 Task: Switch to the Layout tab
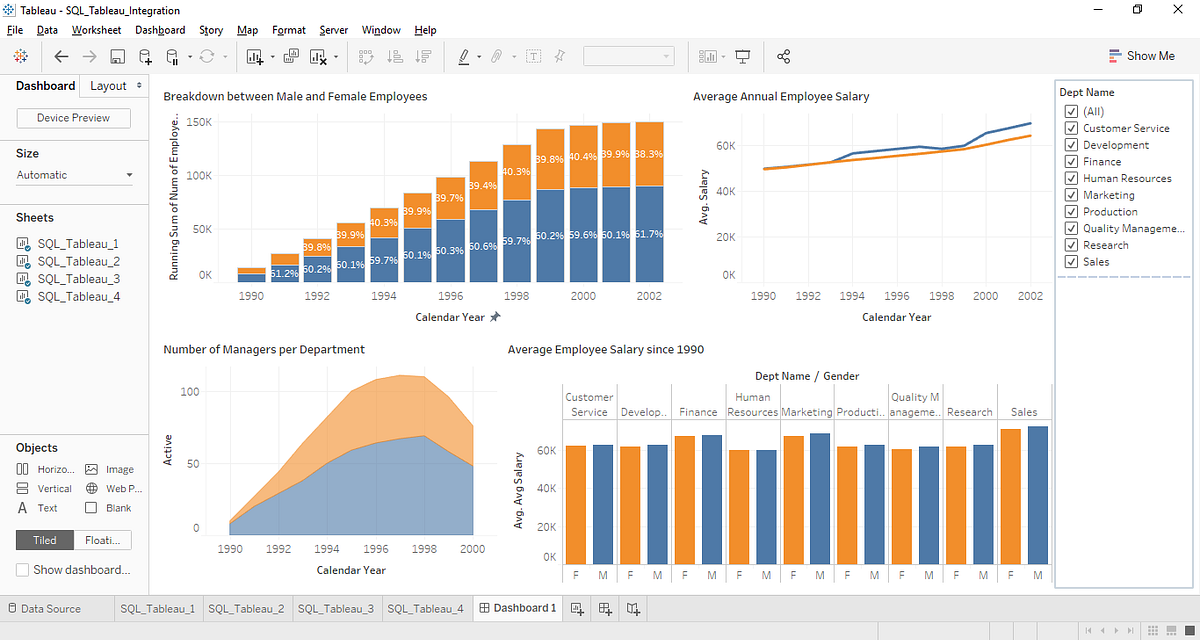[x=106, y=86]
